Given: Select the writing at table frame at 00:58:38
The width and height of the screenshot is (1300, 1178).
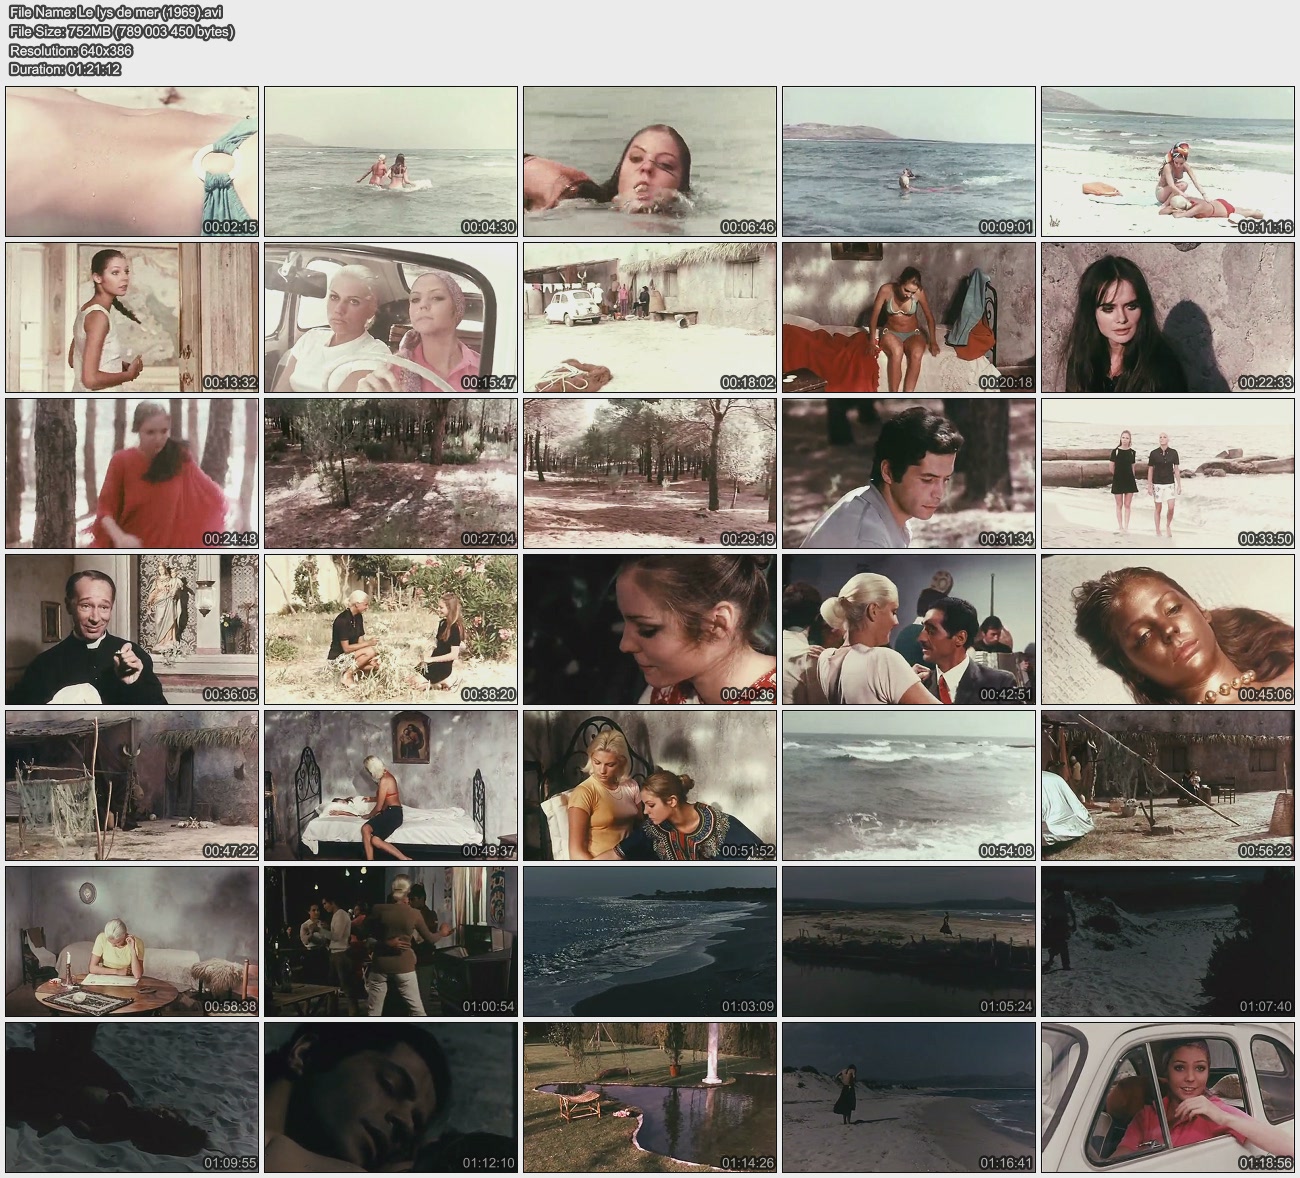Looking at the screenshot, I should (x=132, y=942).
